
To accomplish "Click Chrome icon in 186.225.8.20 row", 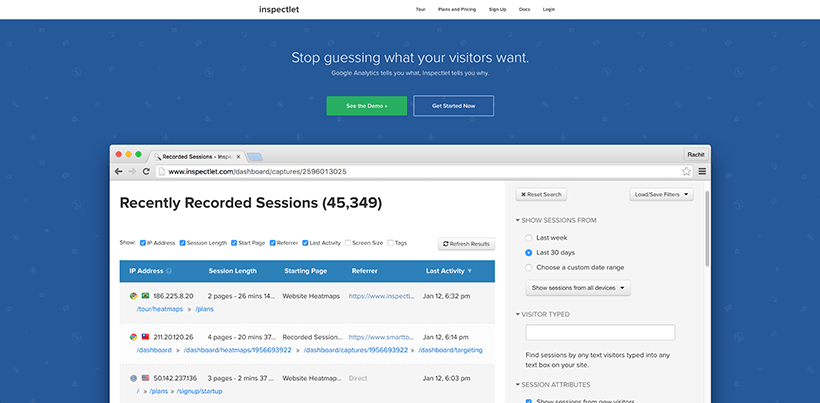I will click(x=133, y=296).
